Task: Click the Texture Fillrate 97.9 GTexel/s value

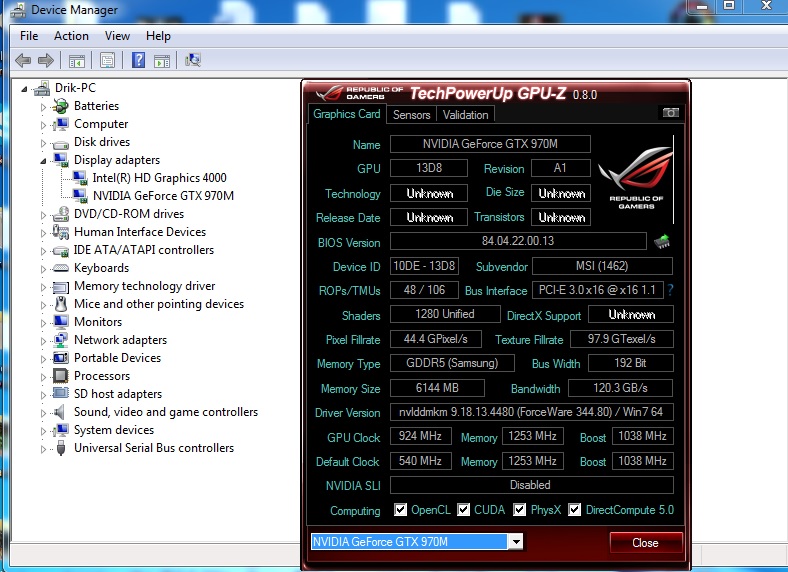Action: [x=622, y=339]
